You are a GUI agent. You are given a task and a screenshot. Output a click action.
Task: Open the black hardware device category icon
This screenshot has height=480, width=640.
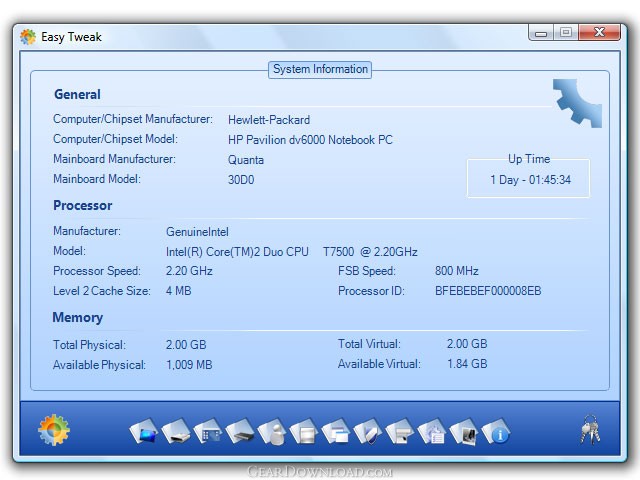pos(240,431)
